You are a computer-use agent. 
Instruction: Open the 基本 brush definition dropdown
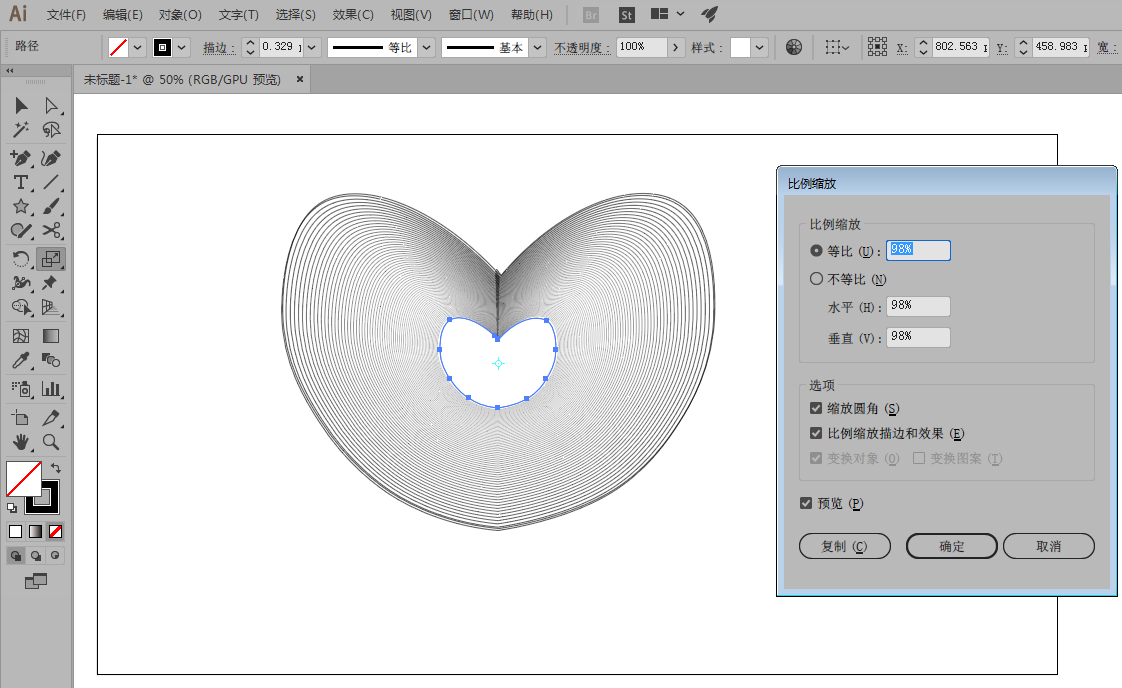(x=538, y=47)
